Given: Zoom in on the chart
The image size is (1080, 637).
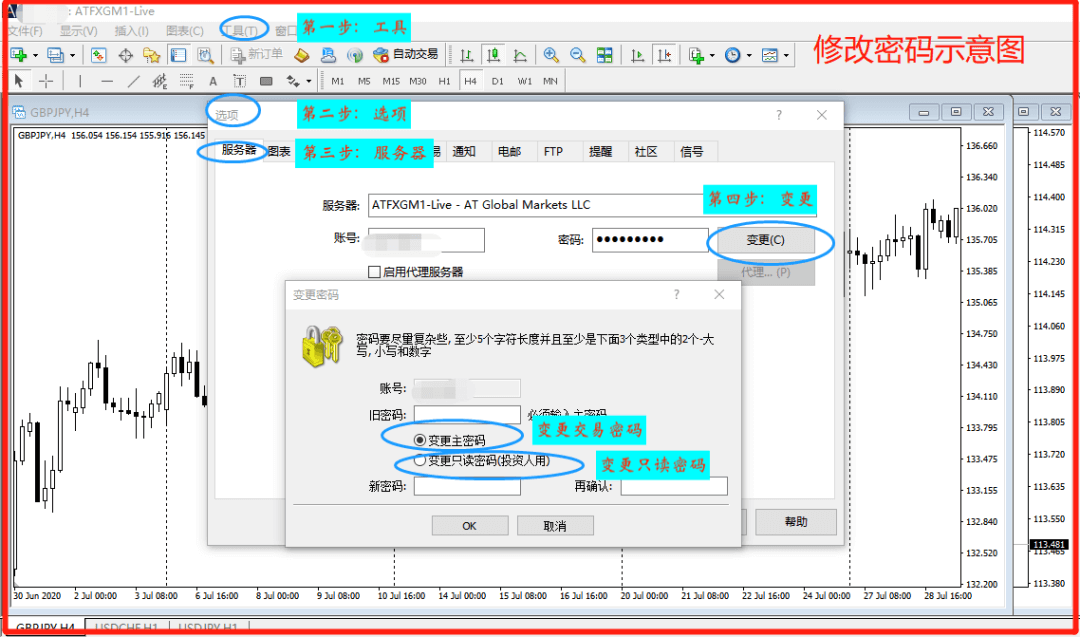Looking at the screenshot, I should pos(553,56).
